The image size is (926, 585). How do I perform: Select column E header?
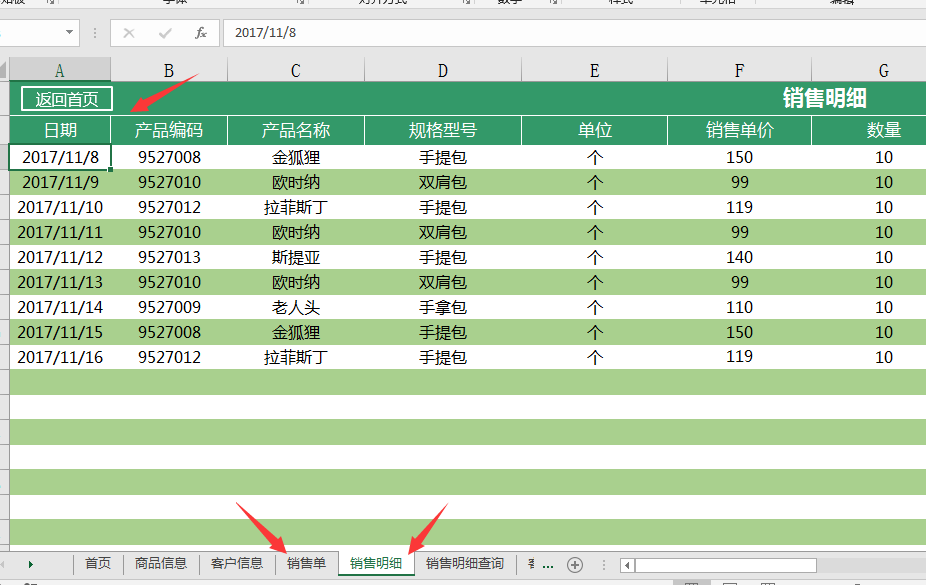595,70
